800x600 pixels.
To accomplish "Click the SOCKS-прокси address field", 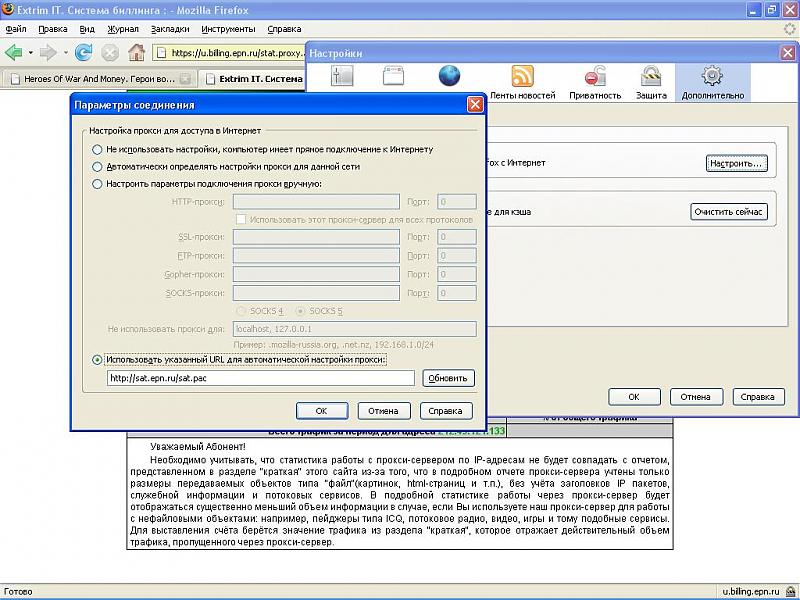I will click(x=316, y=293).
